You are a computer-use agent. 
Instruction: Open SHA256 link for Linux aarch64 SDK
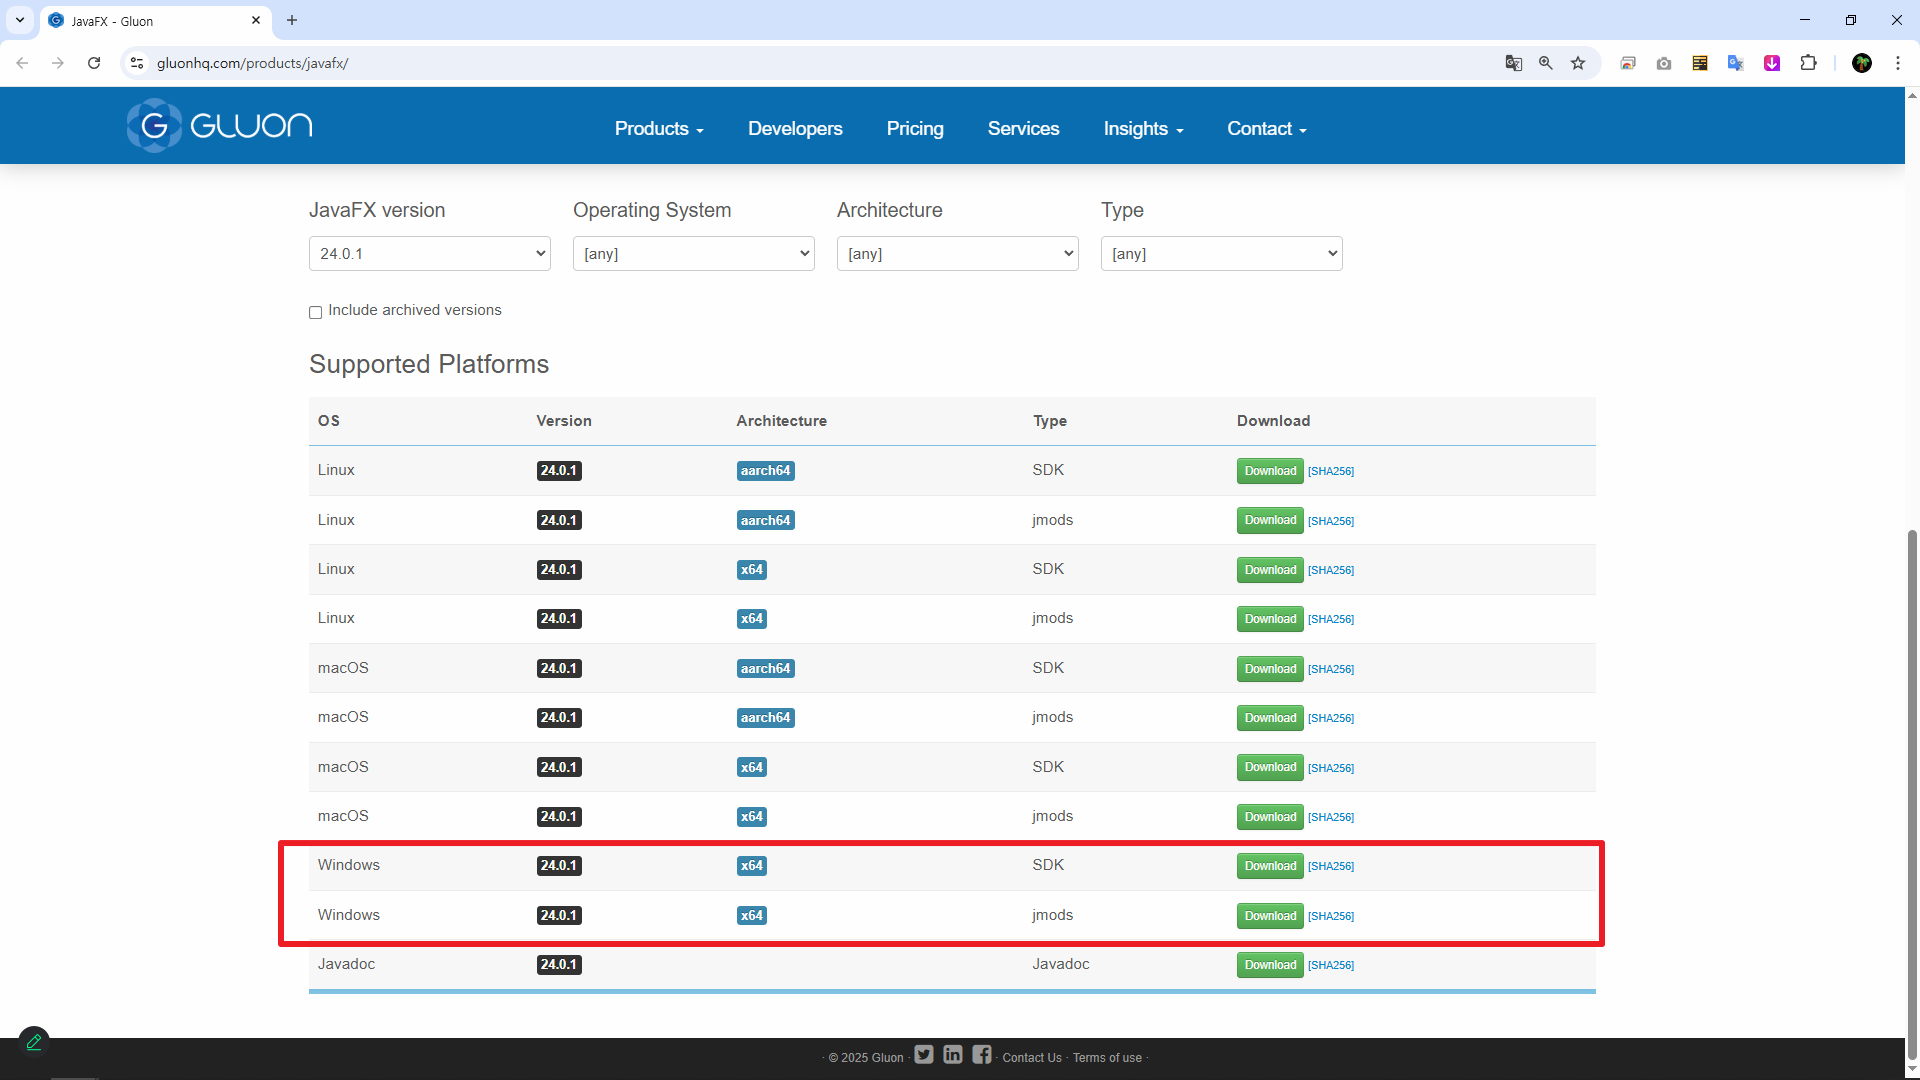click(x=1331, y=472)
